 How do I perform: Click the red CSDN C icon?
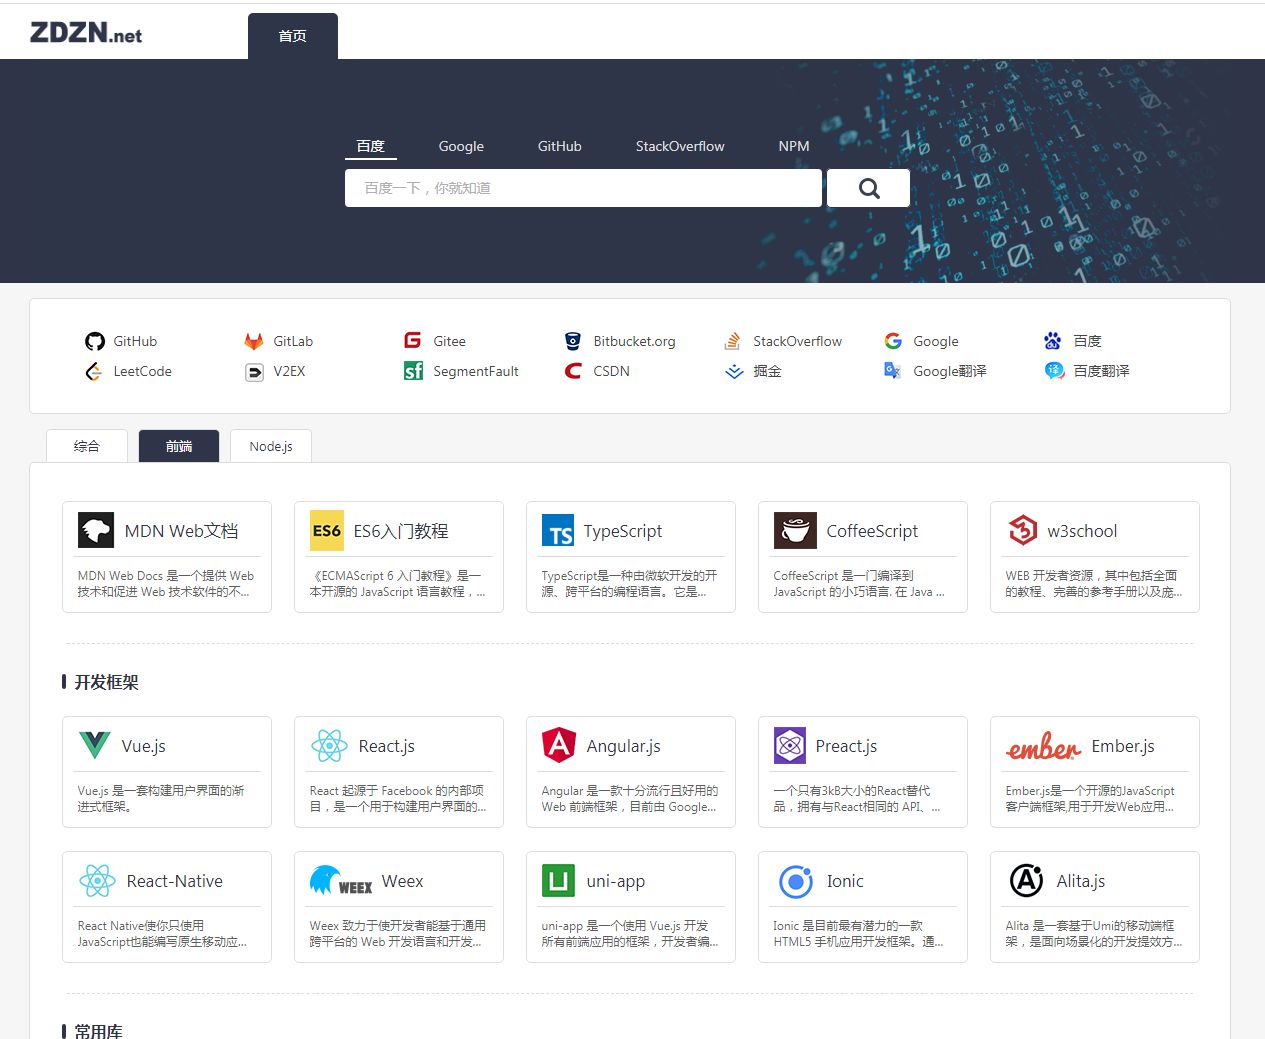point(573,371)
